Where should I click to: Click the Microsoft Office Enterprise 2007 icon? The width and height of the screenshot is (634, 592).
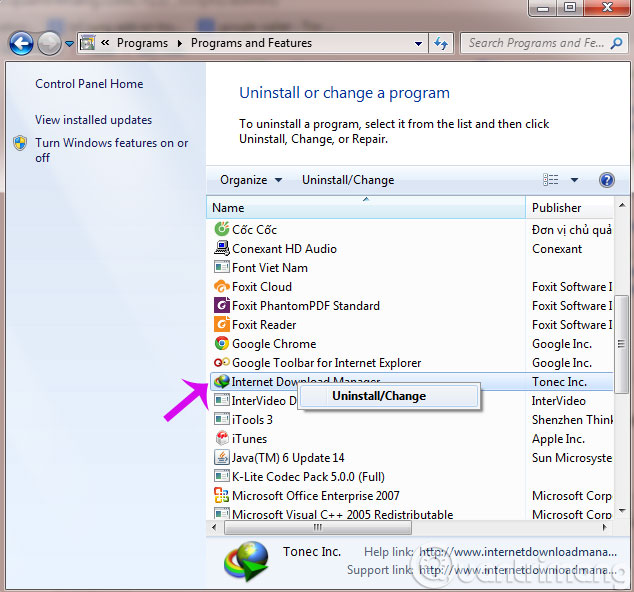pyautogui.click(x=222, y=495)
